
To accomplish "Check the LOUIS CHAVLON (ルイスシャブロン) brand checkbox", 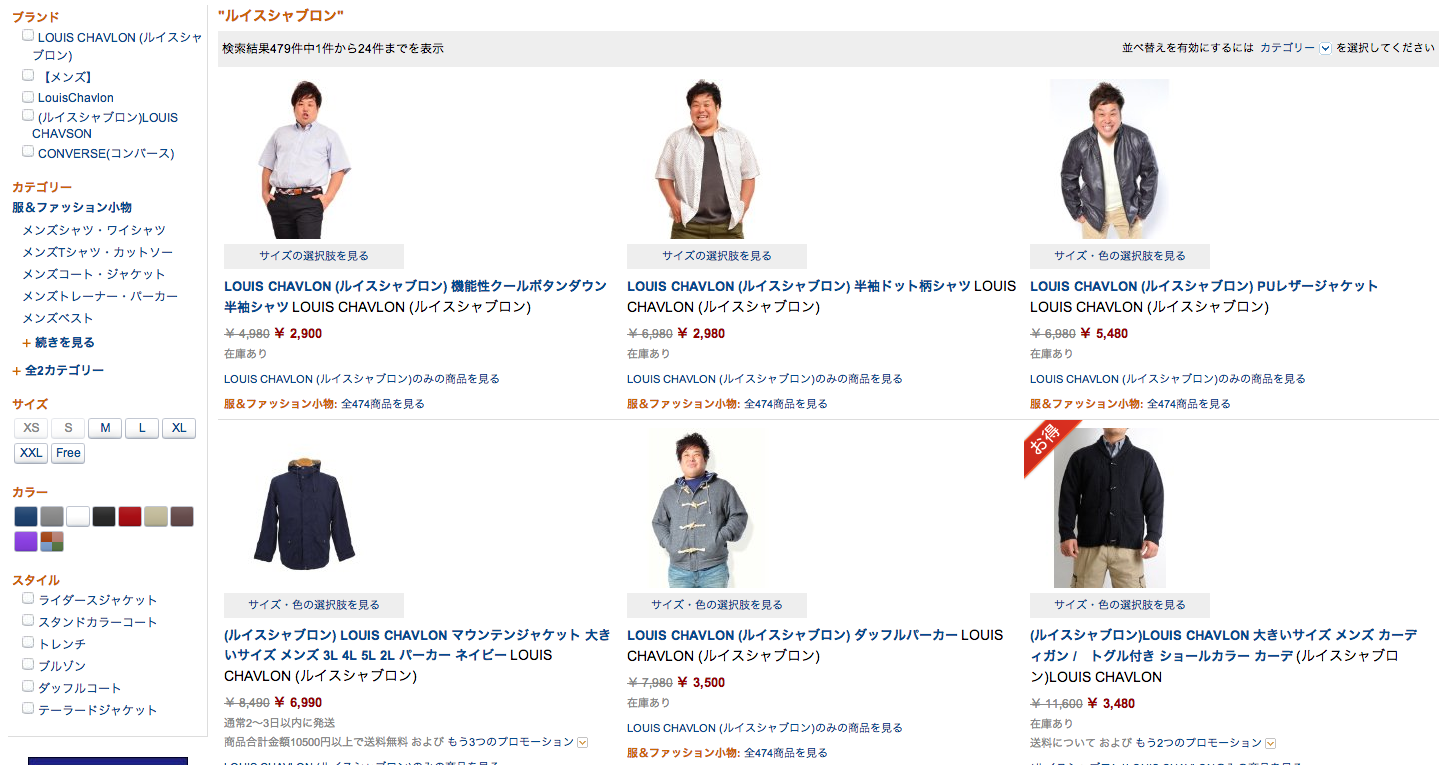I will click(28, 36).
